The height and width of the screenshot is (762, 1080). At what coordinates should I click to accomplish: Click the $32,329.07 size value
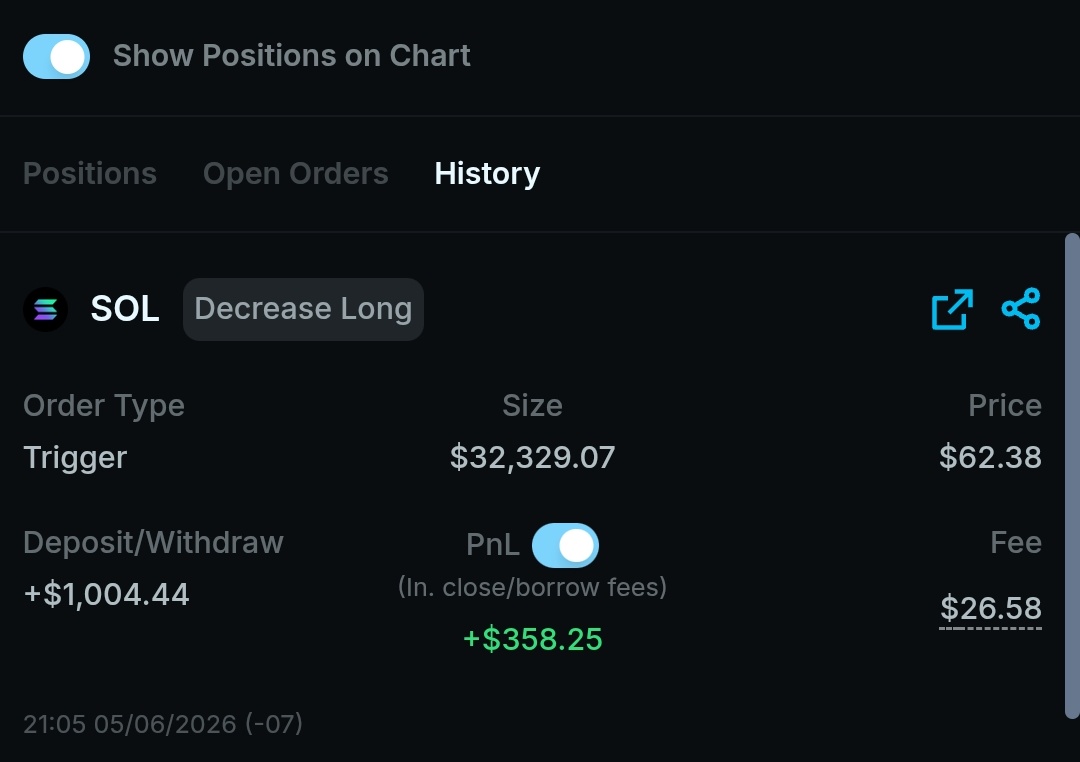tap(532, 457)
